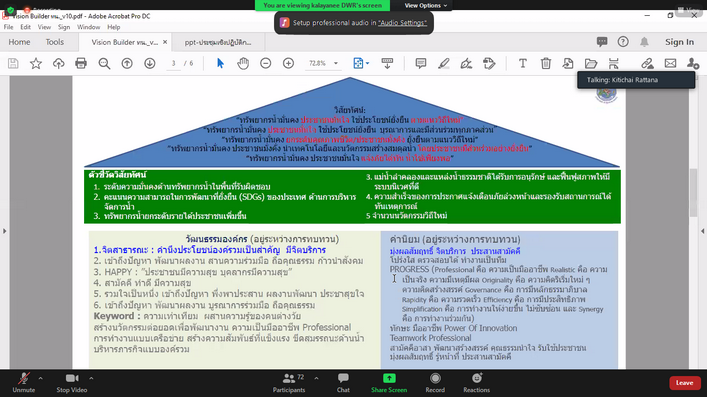Open the Audio Settings link
The image size is (707, 397).
(402, 23)
